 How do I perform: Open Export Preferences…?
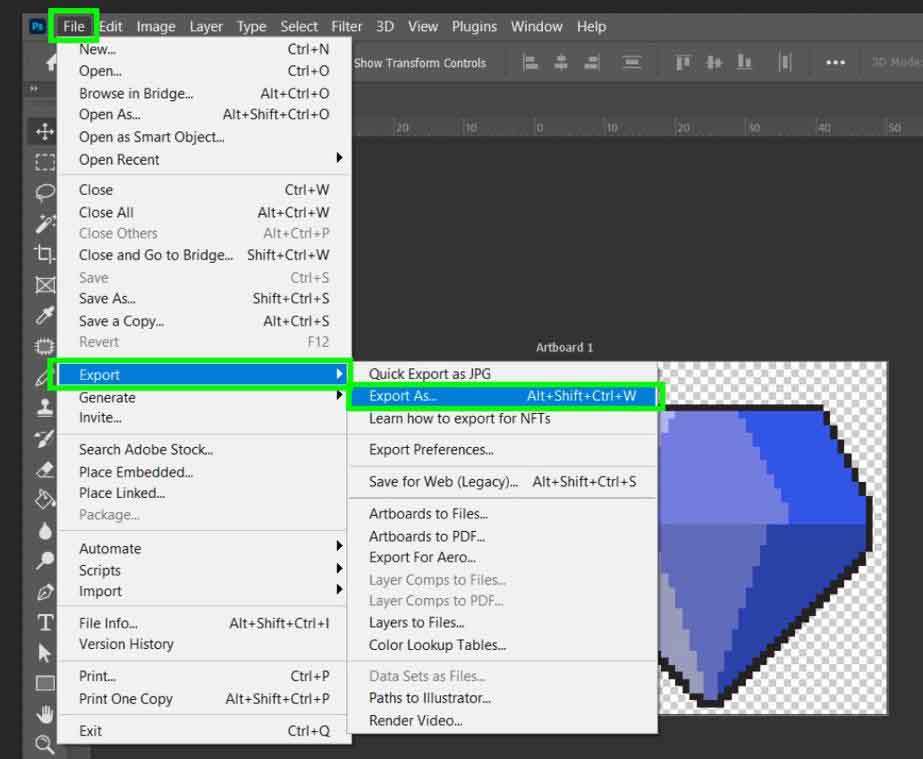503,450
